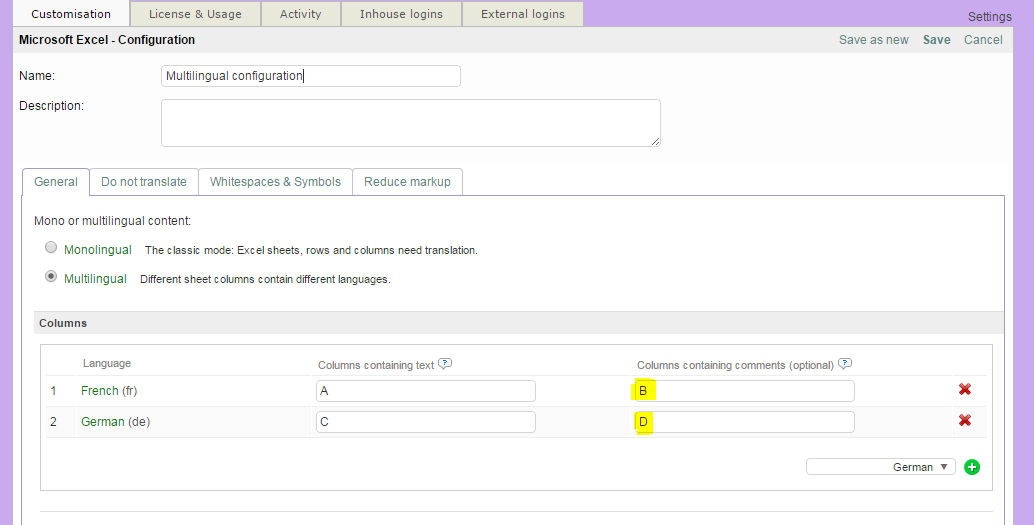Open the Inhouse logins tab
This screenshot has width=1034, height=525.
pos(402,14)
